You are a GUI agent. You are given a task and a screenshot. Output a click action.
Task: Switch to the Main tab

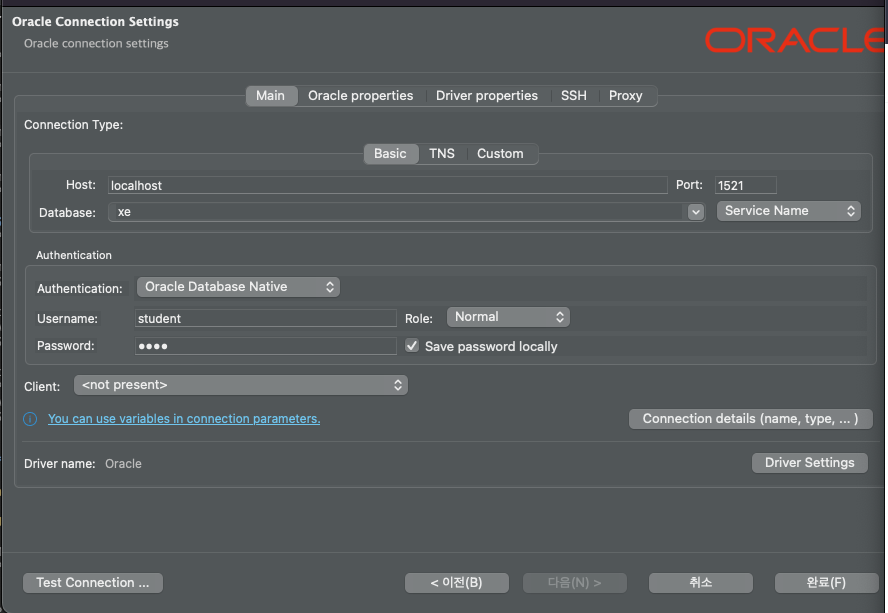(271, 95)
